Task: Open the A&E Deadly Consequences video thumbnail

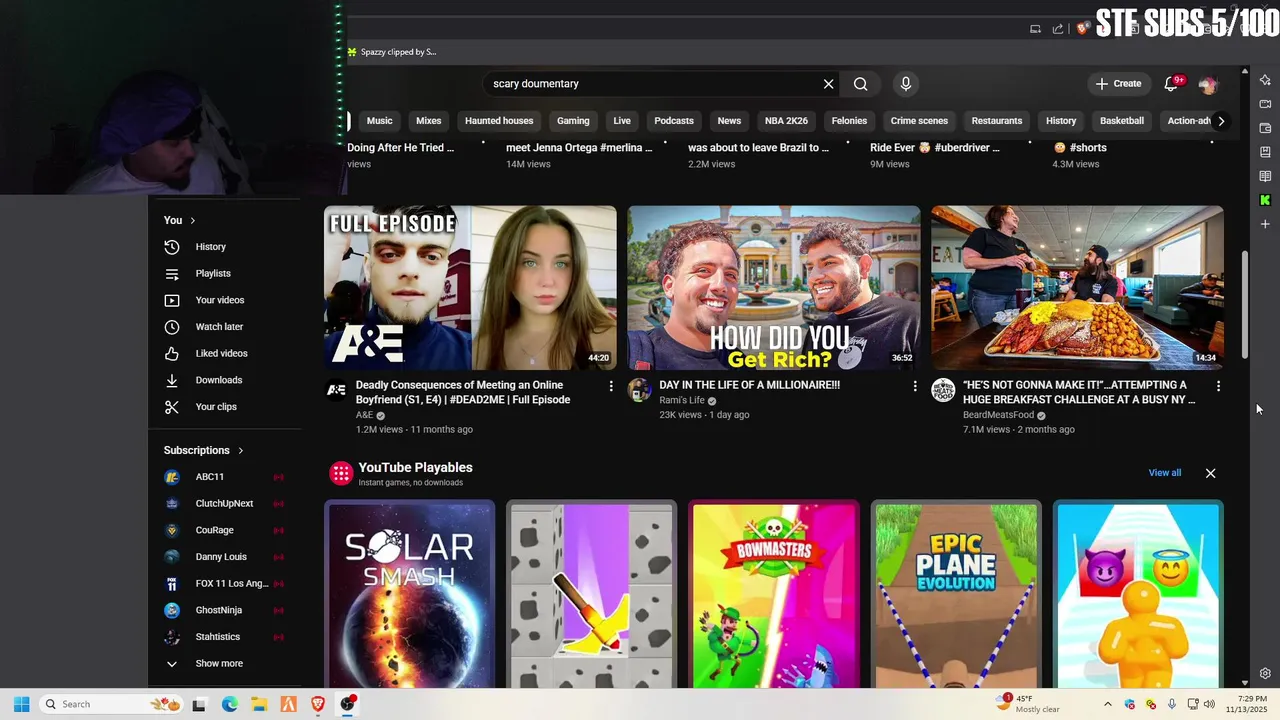Action: pos(470,288)
